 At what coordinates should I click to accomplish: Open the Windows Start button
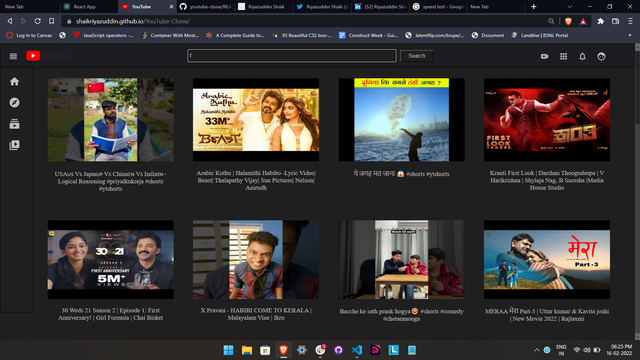pos(228,350)
